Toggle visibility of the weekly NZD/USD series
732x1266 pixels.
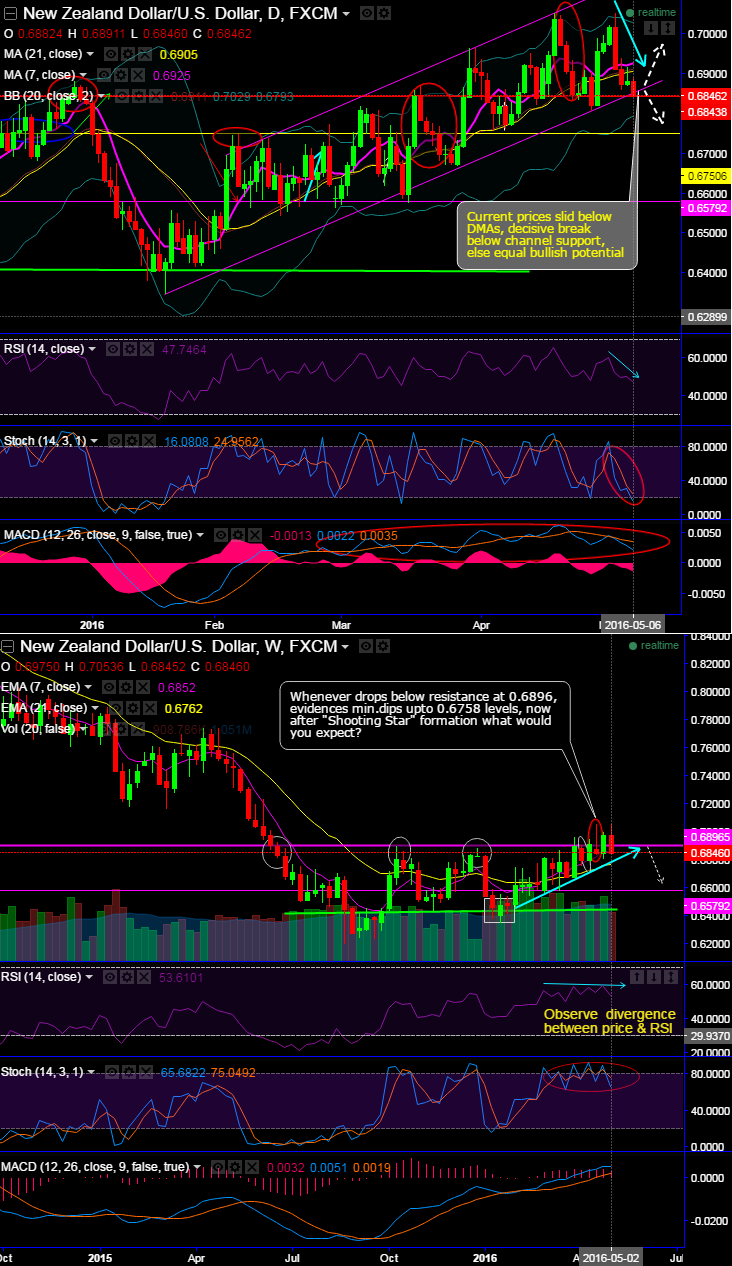pyautogui.click(x=367, y=647)
